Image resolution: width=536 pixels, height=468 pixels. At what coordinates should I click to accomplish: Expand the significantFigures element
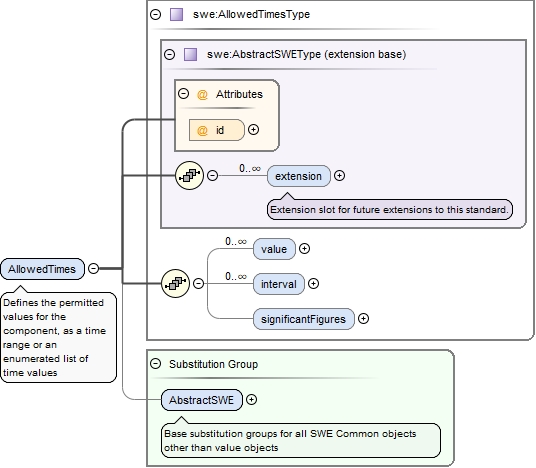(363, 319)
